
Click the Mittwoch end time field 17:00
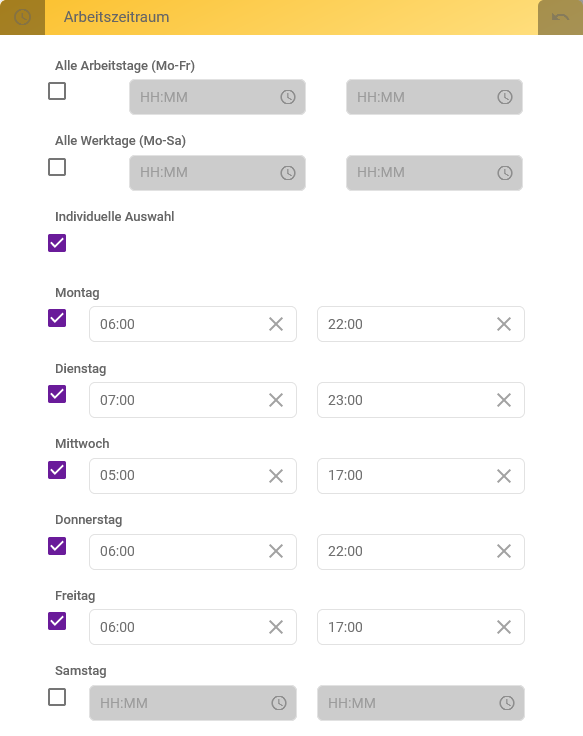[x=421, y=476]
